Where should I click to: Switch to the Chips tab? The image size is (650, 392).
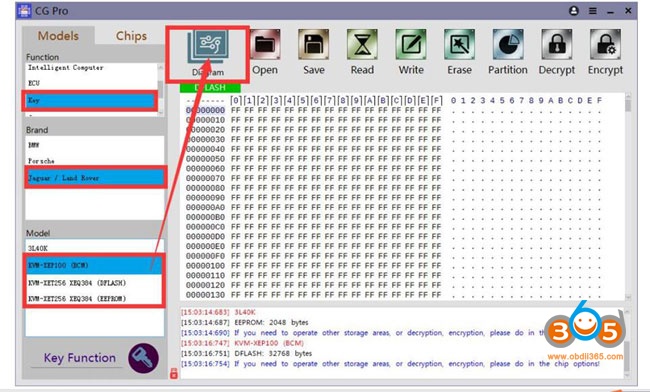coord(131,36)
